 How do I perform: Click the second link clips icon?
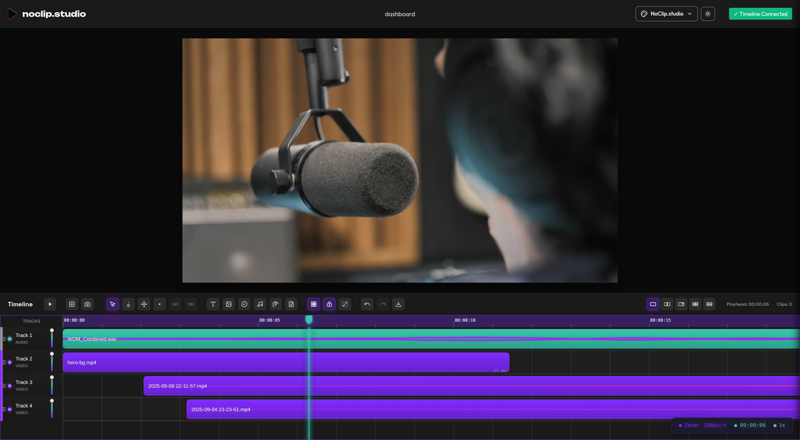(x=191, y=304)
